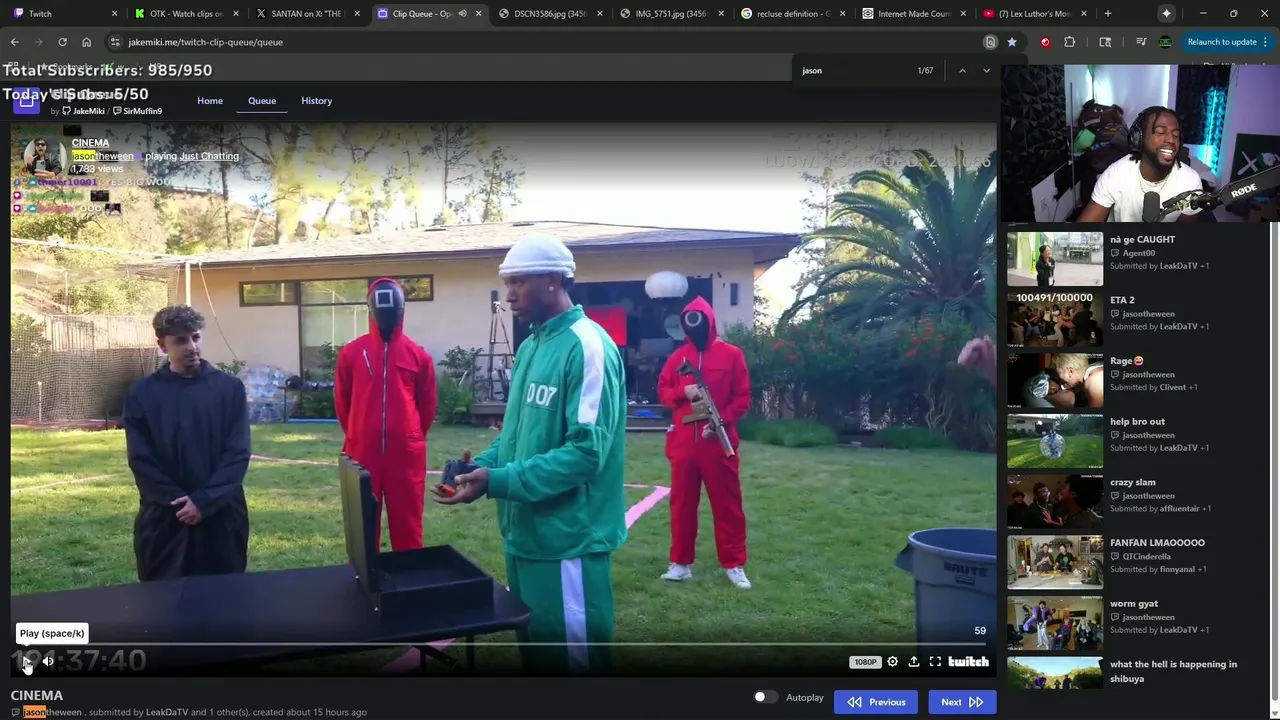This screenshot has width=1280, height=720.
Task: Skip to the Next clip
Action: [x=962, y=702]
